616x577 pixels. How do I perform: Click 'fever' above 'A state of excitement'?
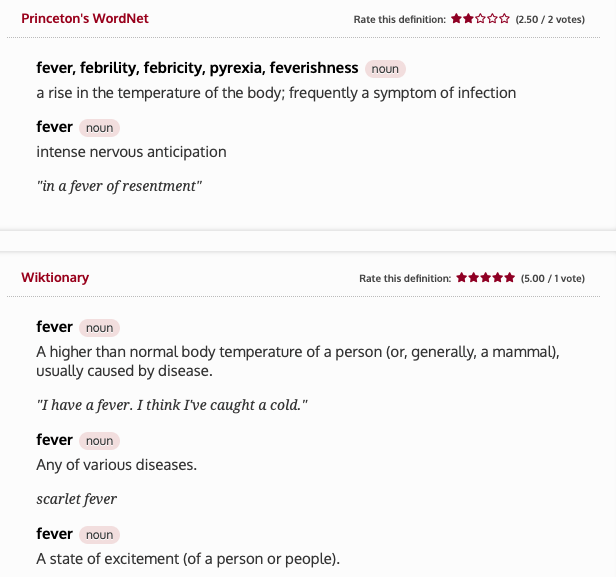click(54, 534)
